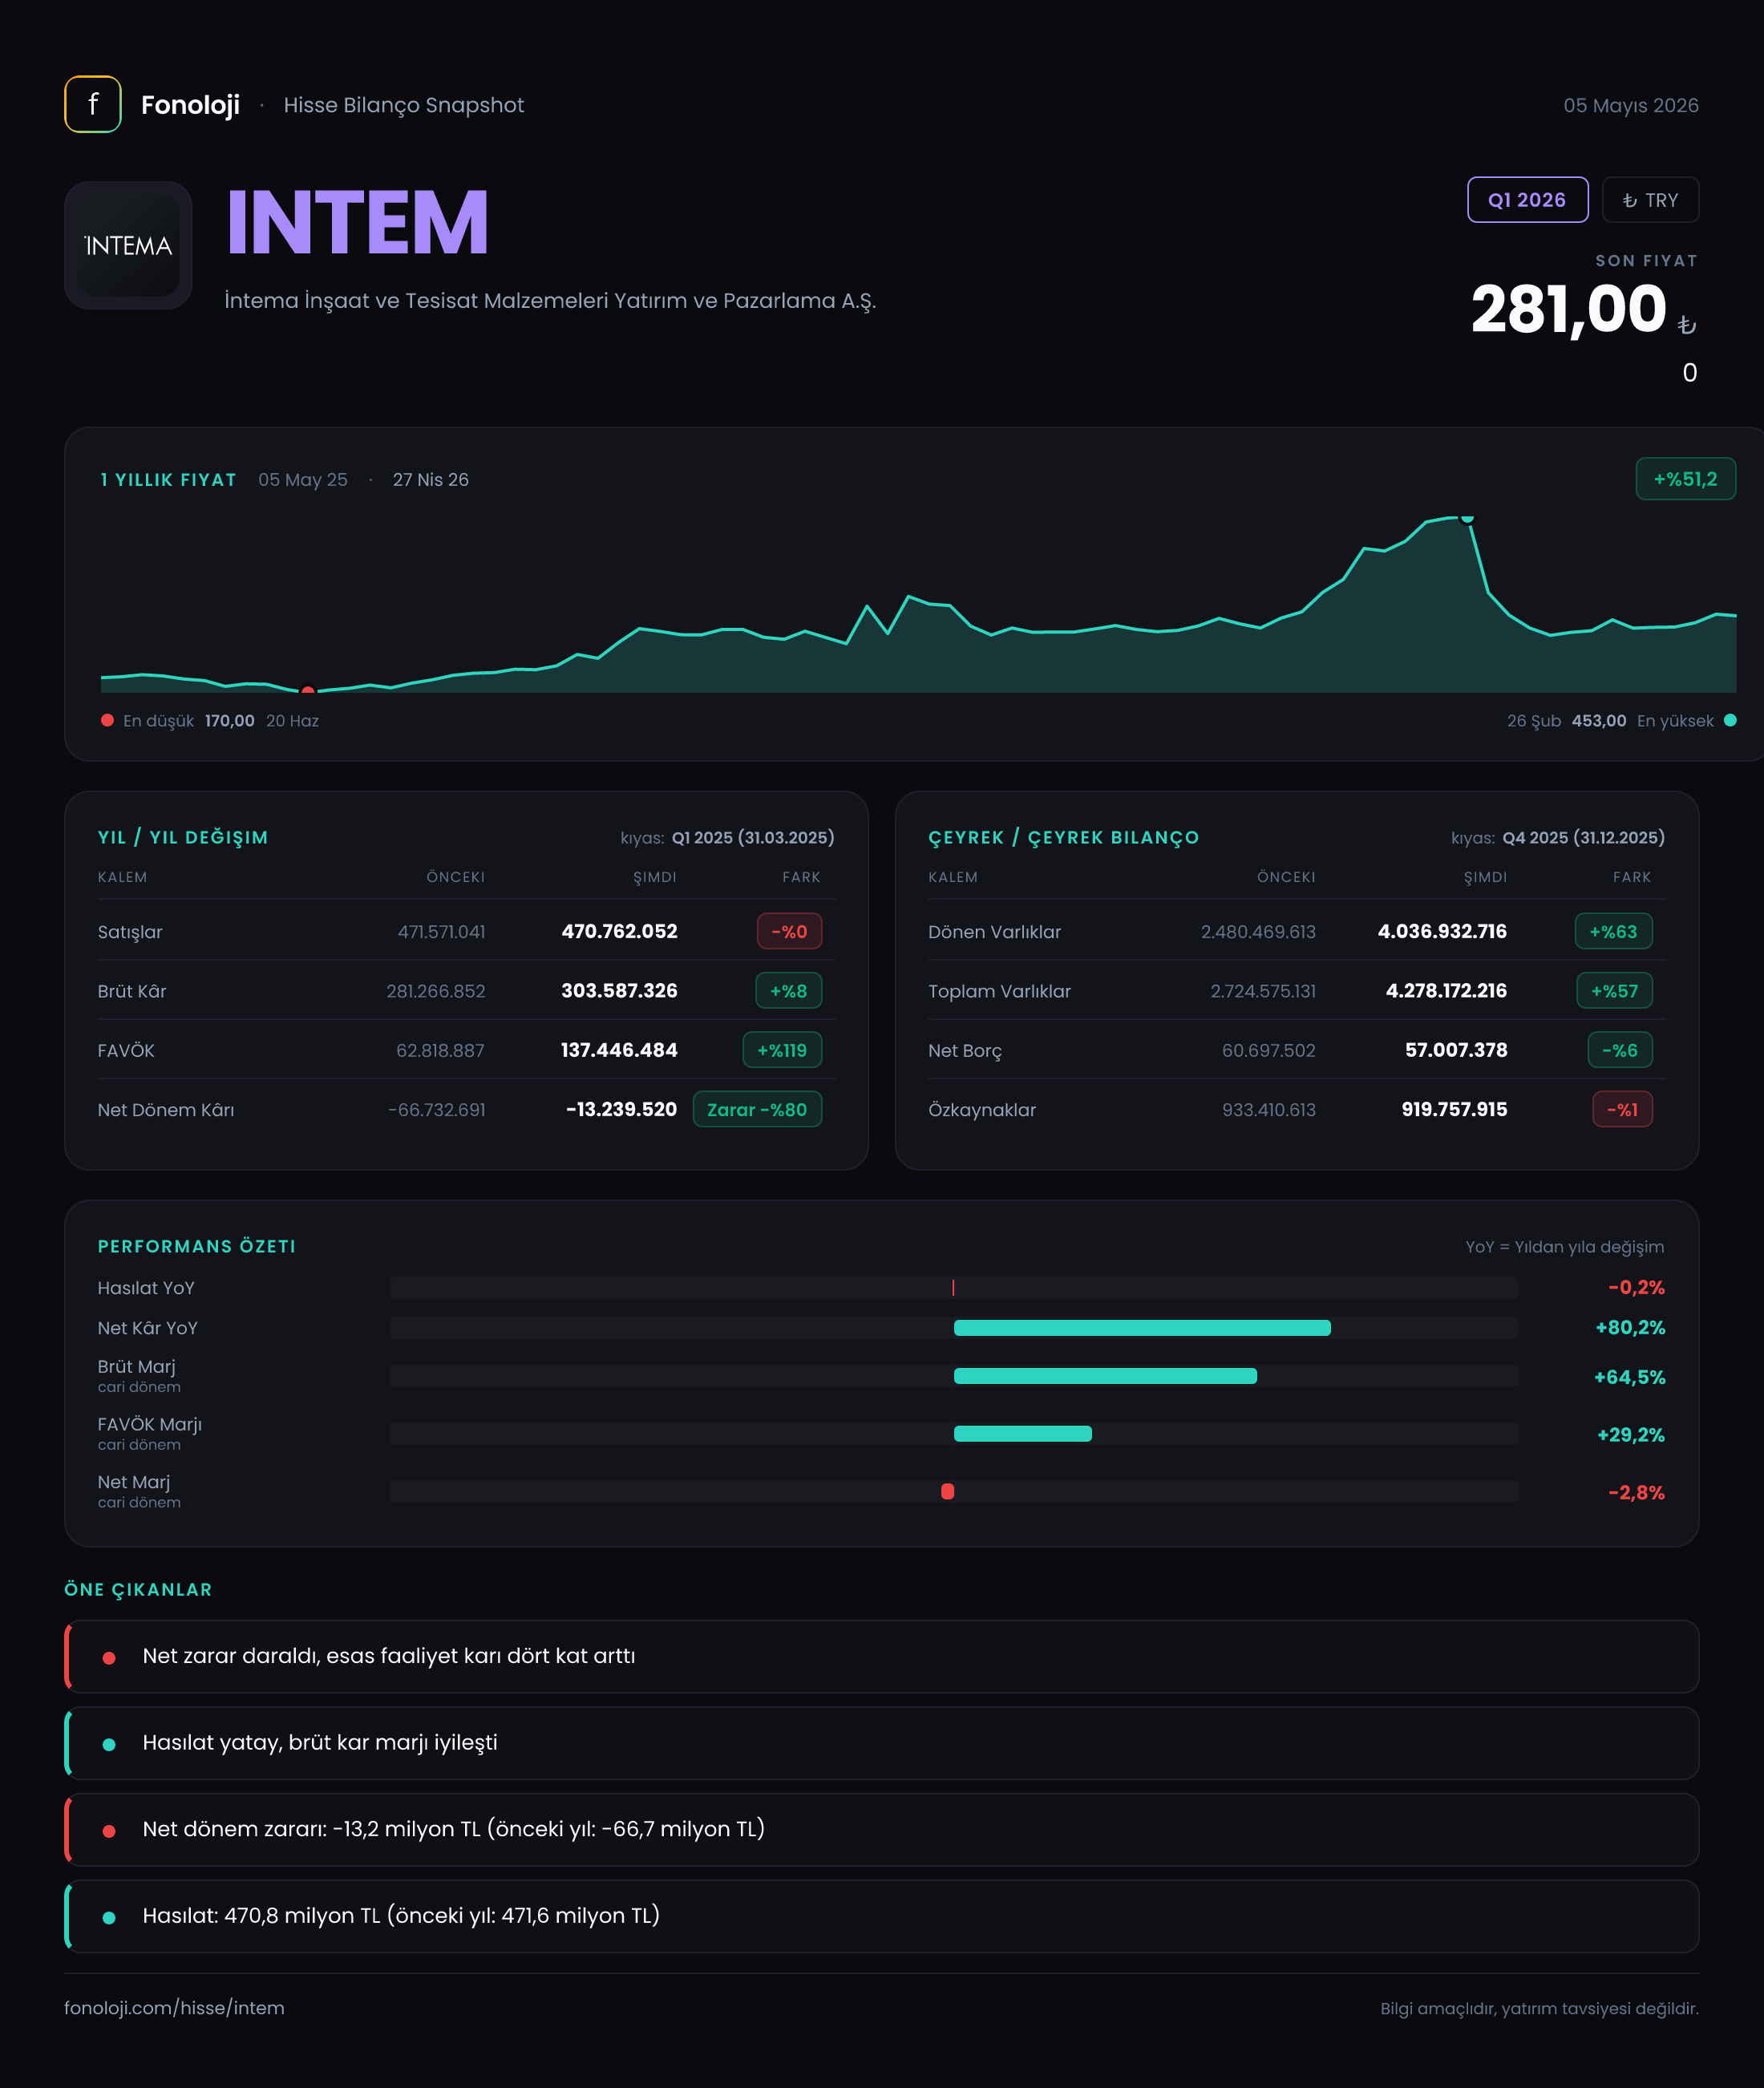Click the 170,00 lowest price value
The image size is (1764, 2088).
[x=229, y=720]
